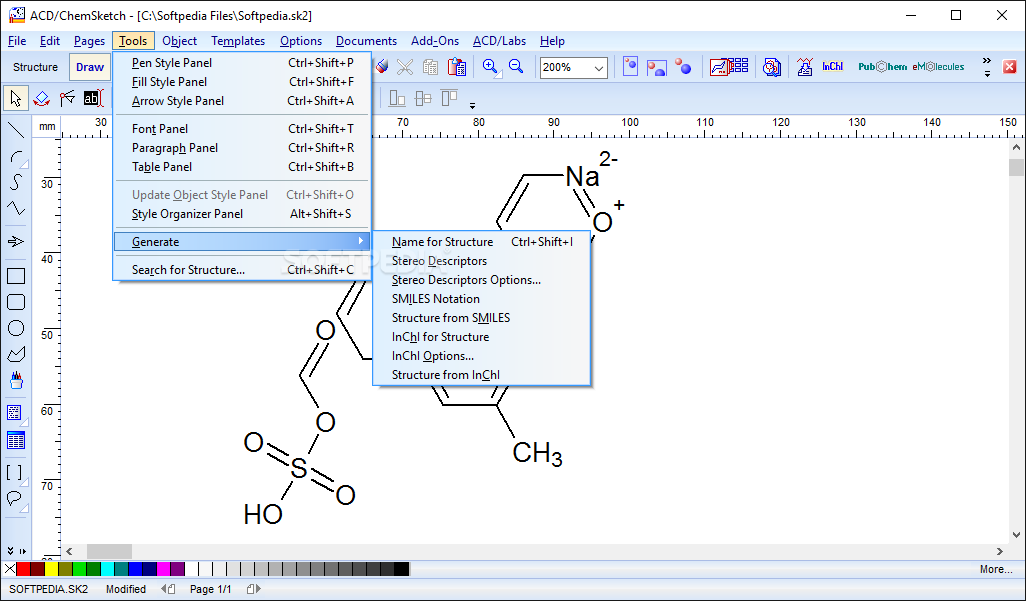Activate the 'ab' Text tool
Image resolution: width=1026 pixels, height=601 pixels.
pos(93,98)
